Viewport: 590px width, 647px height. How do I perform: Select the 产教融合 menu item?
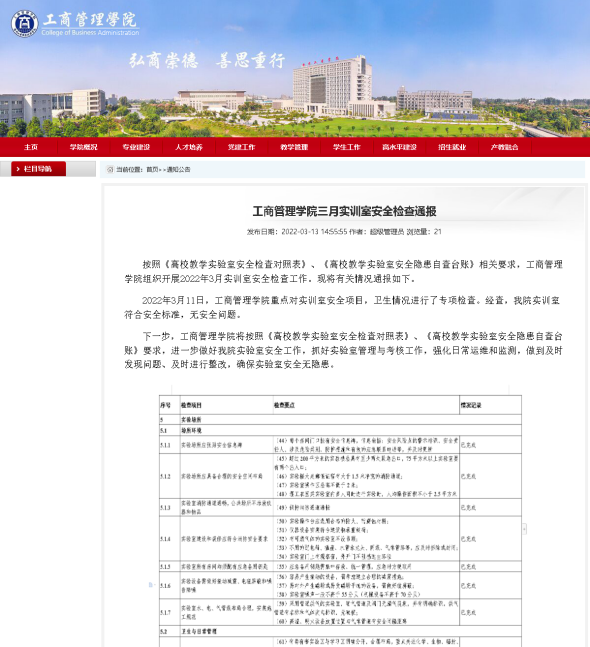click(x=505, y=147)
